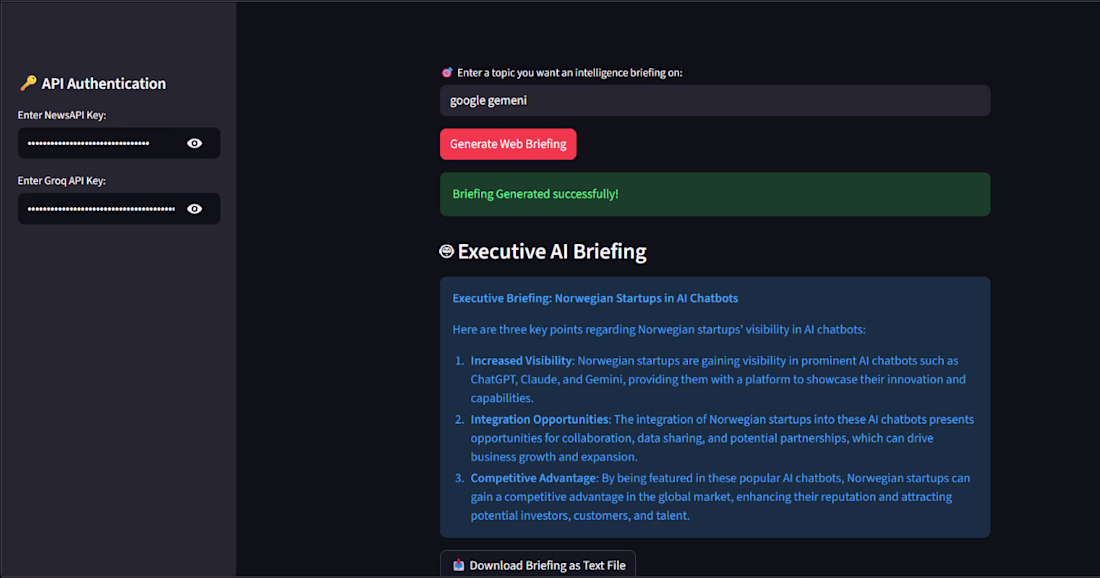This screenshot has height=578, width=1100.
Task: Click the topic field containing "google gemeni"
Action: tap(715, 100)
